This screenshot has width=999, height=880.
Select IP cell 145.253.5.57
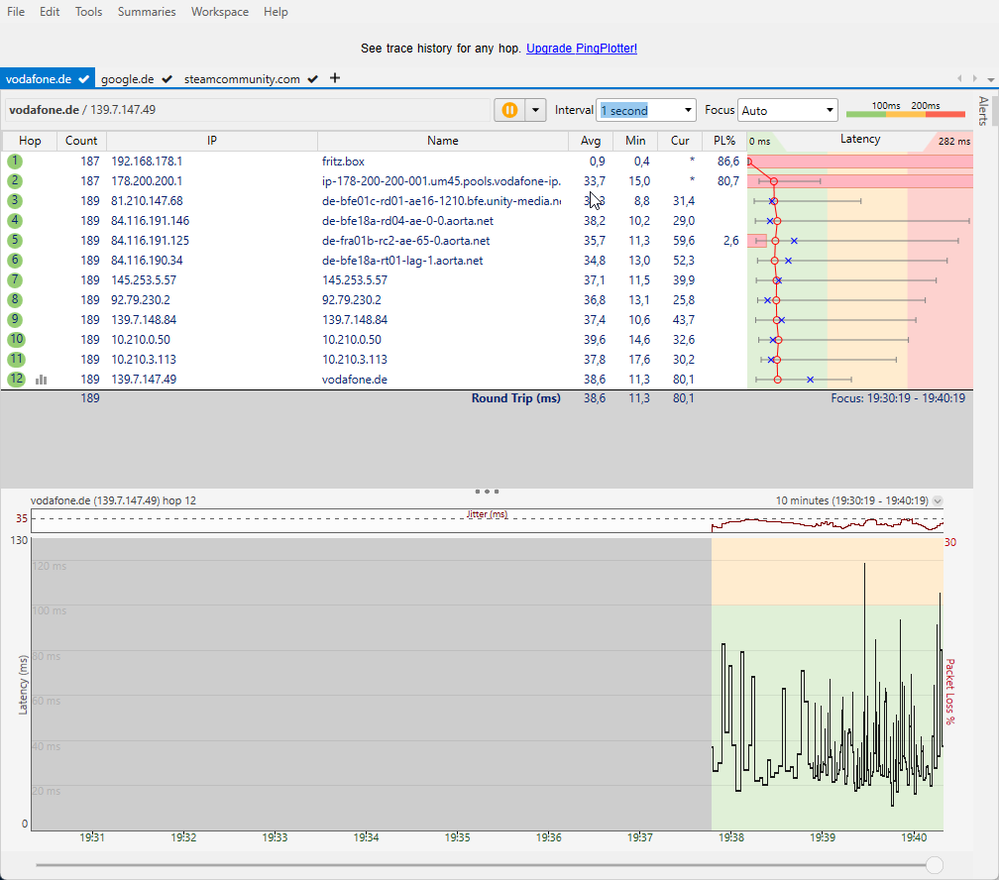pyautogui.click(x=143, y=280)
